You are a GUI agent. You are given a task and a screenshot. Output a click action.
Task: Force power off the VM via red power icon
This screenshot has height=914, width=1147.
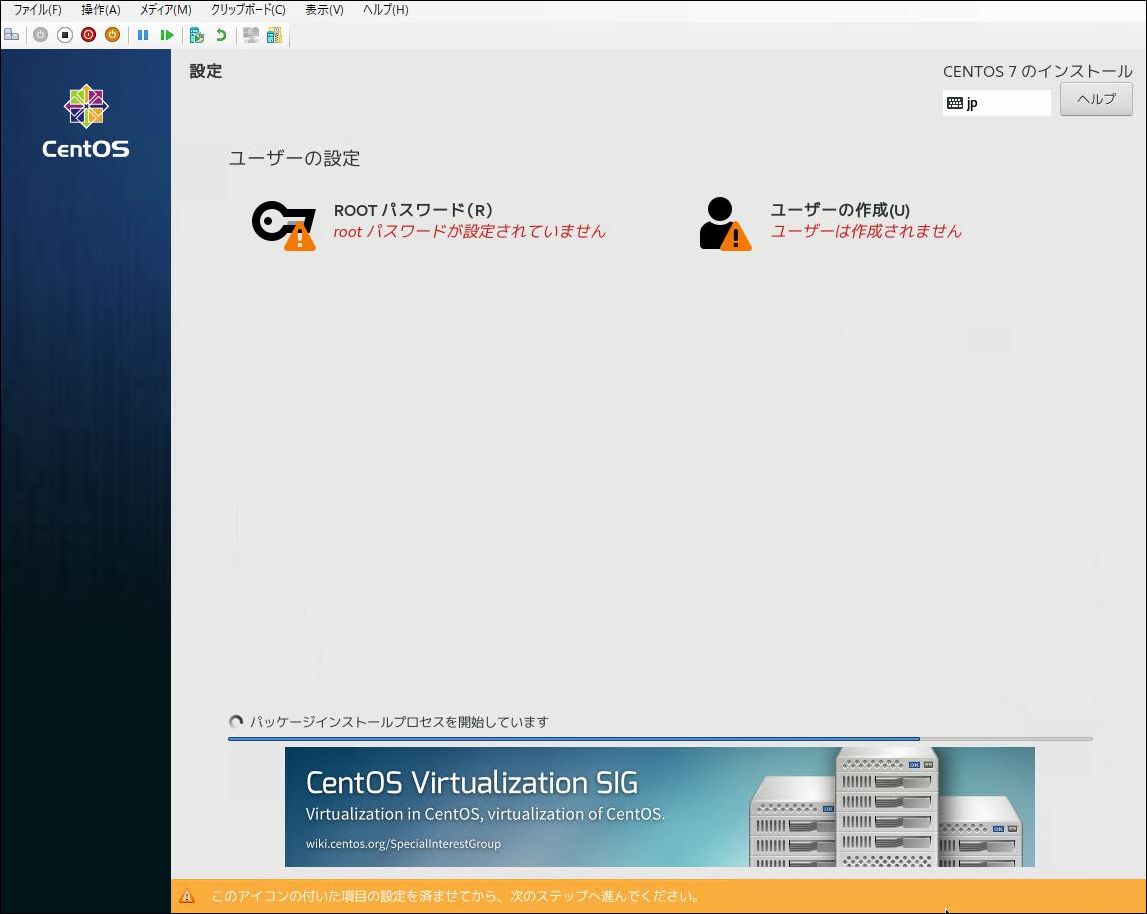tap(88, 34)
